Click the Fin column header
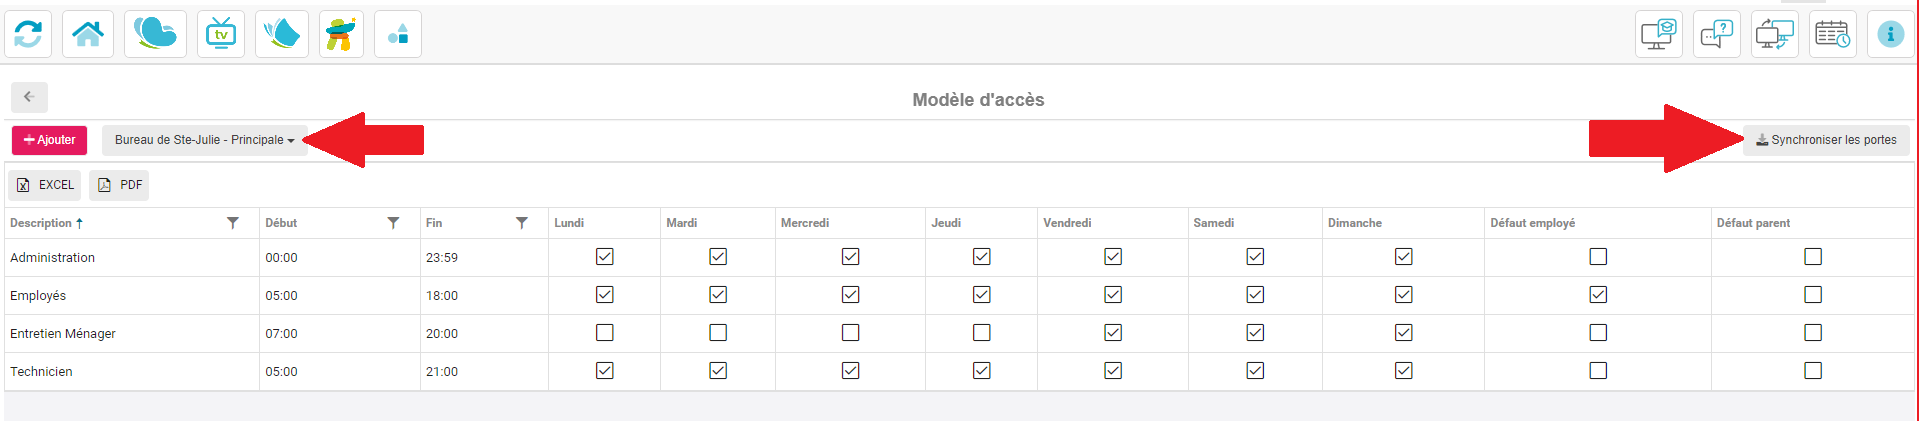Image resolution: width=1919 pixels, height=421 pixels. [x=434, y=223]
